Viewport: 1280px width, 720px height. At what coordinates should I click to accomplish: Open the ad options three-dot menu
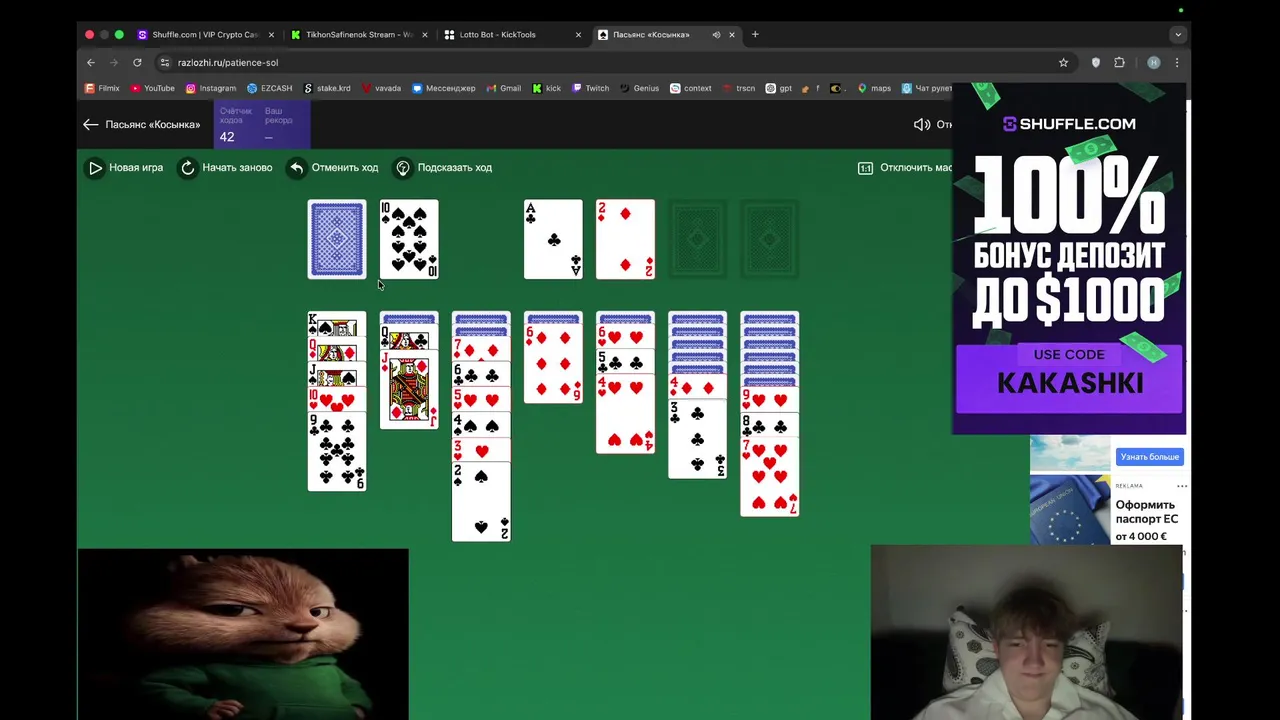(x=1182, y=486)
